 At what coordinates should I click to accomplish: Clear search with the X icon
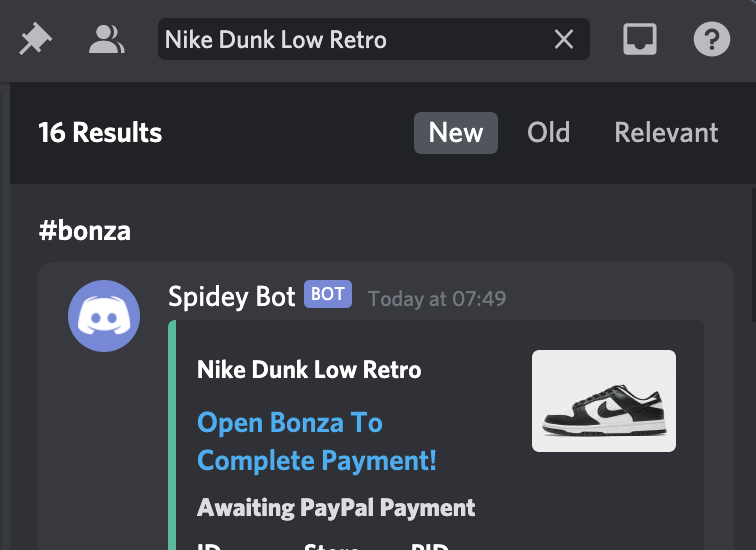click(564, 39)
